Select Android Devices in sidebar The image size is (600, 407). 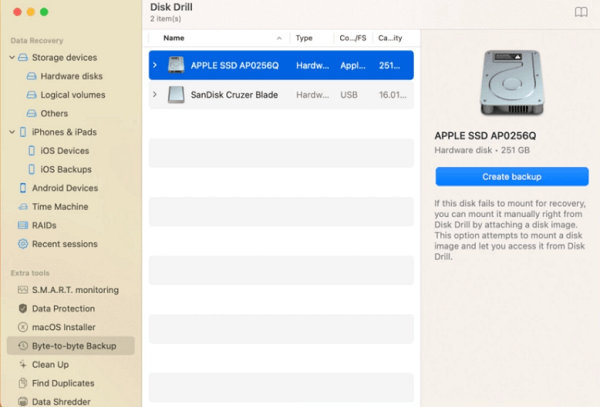click(x=64, y=188)
